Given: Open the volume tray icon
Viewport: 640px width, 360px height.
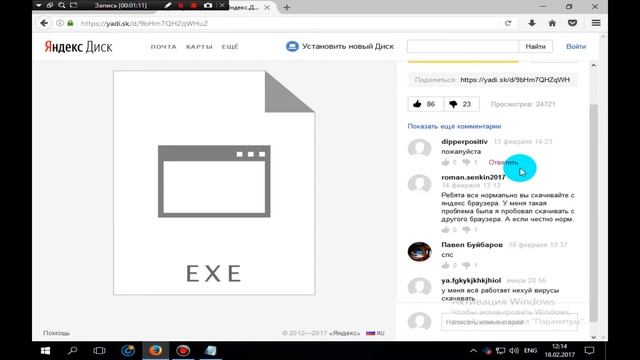Looking at the screenshot, I should point(514,351).
